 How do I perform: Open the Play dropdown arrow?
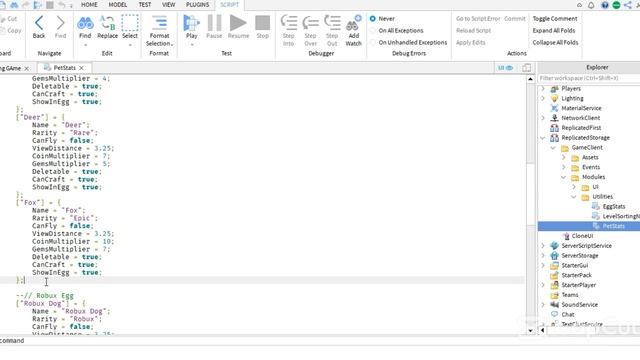(191, 45)
